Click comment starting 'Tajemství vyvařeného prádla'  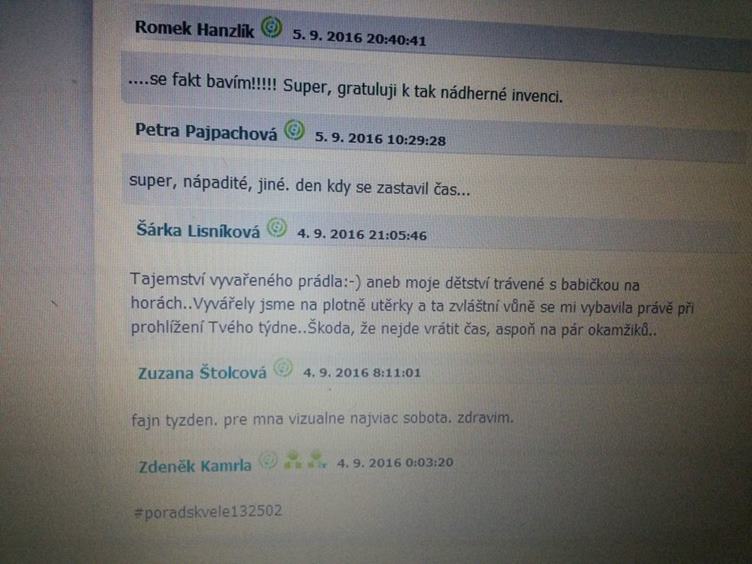(x=412, y=306)
